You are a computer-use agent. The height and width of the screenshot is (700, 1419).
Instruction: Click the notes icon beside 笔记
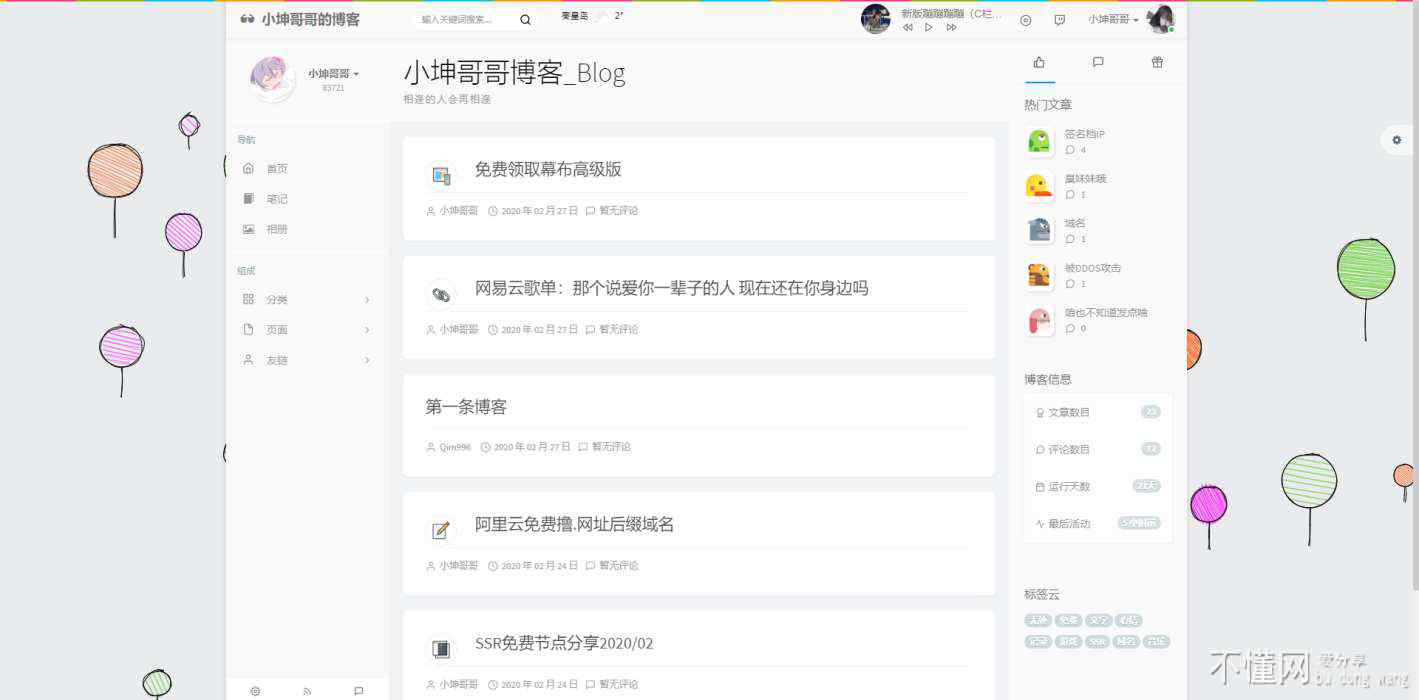248,199
